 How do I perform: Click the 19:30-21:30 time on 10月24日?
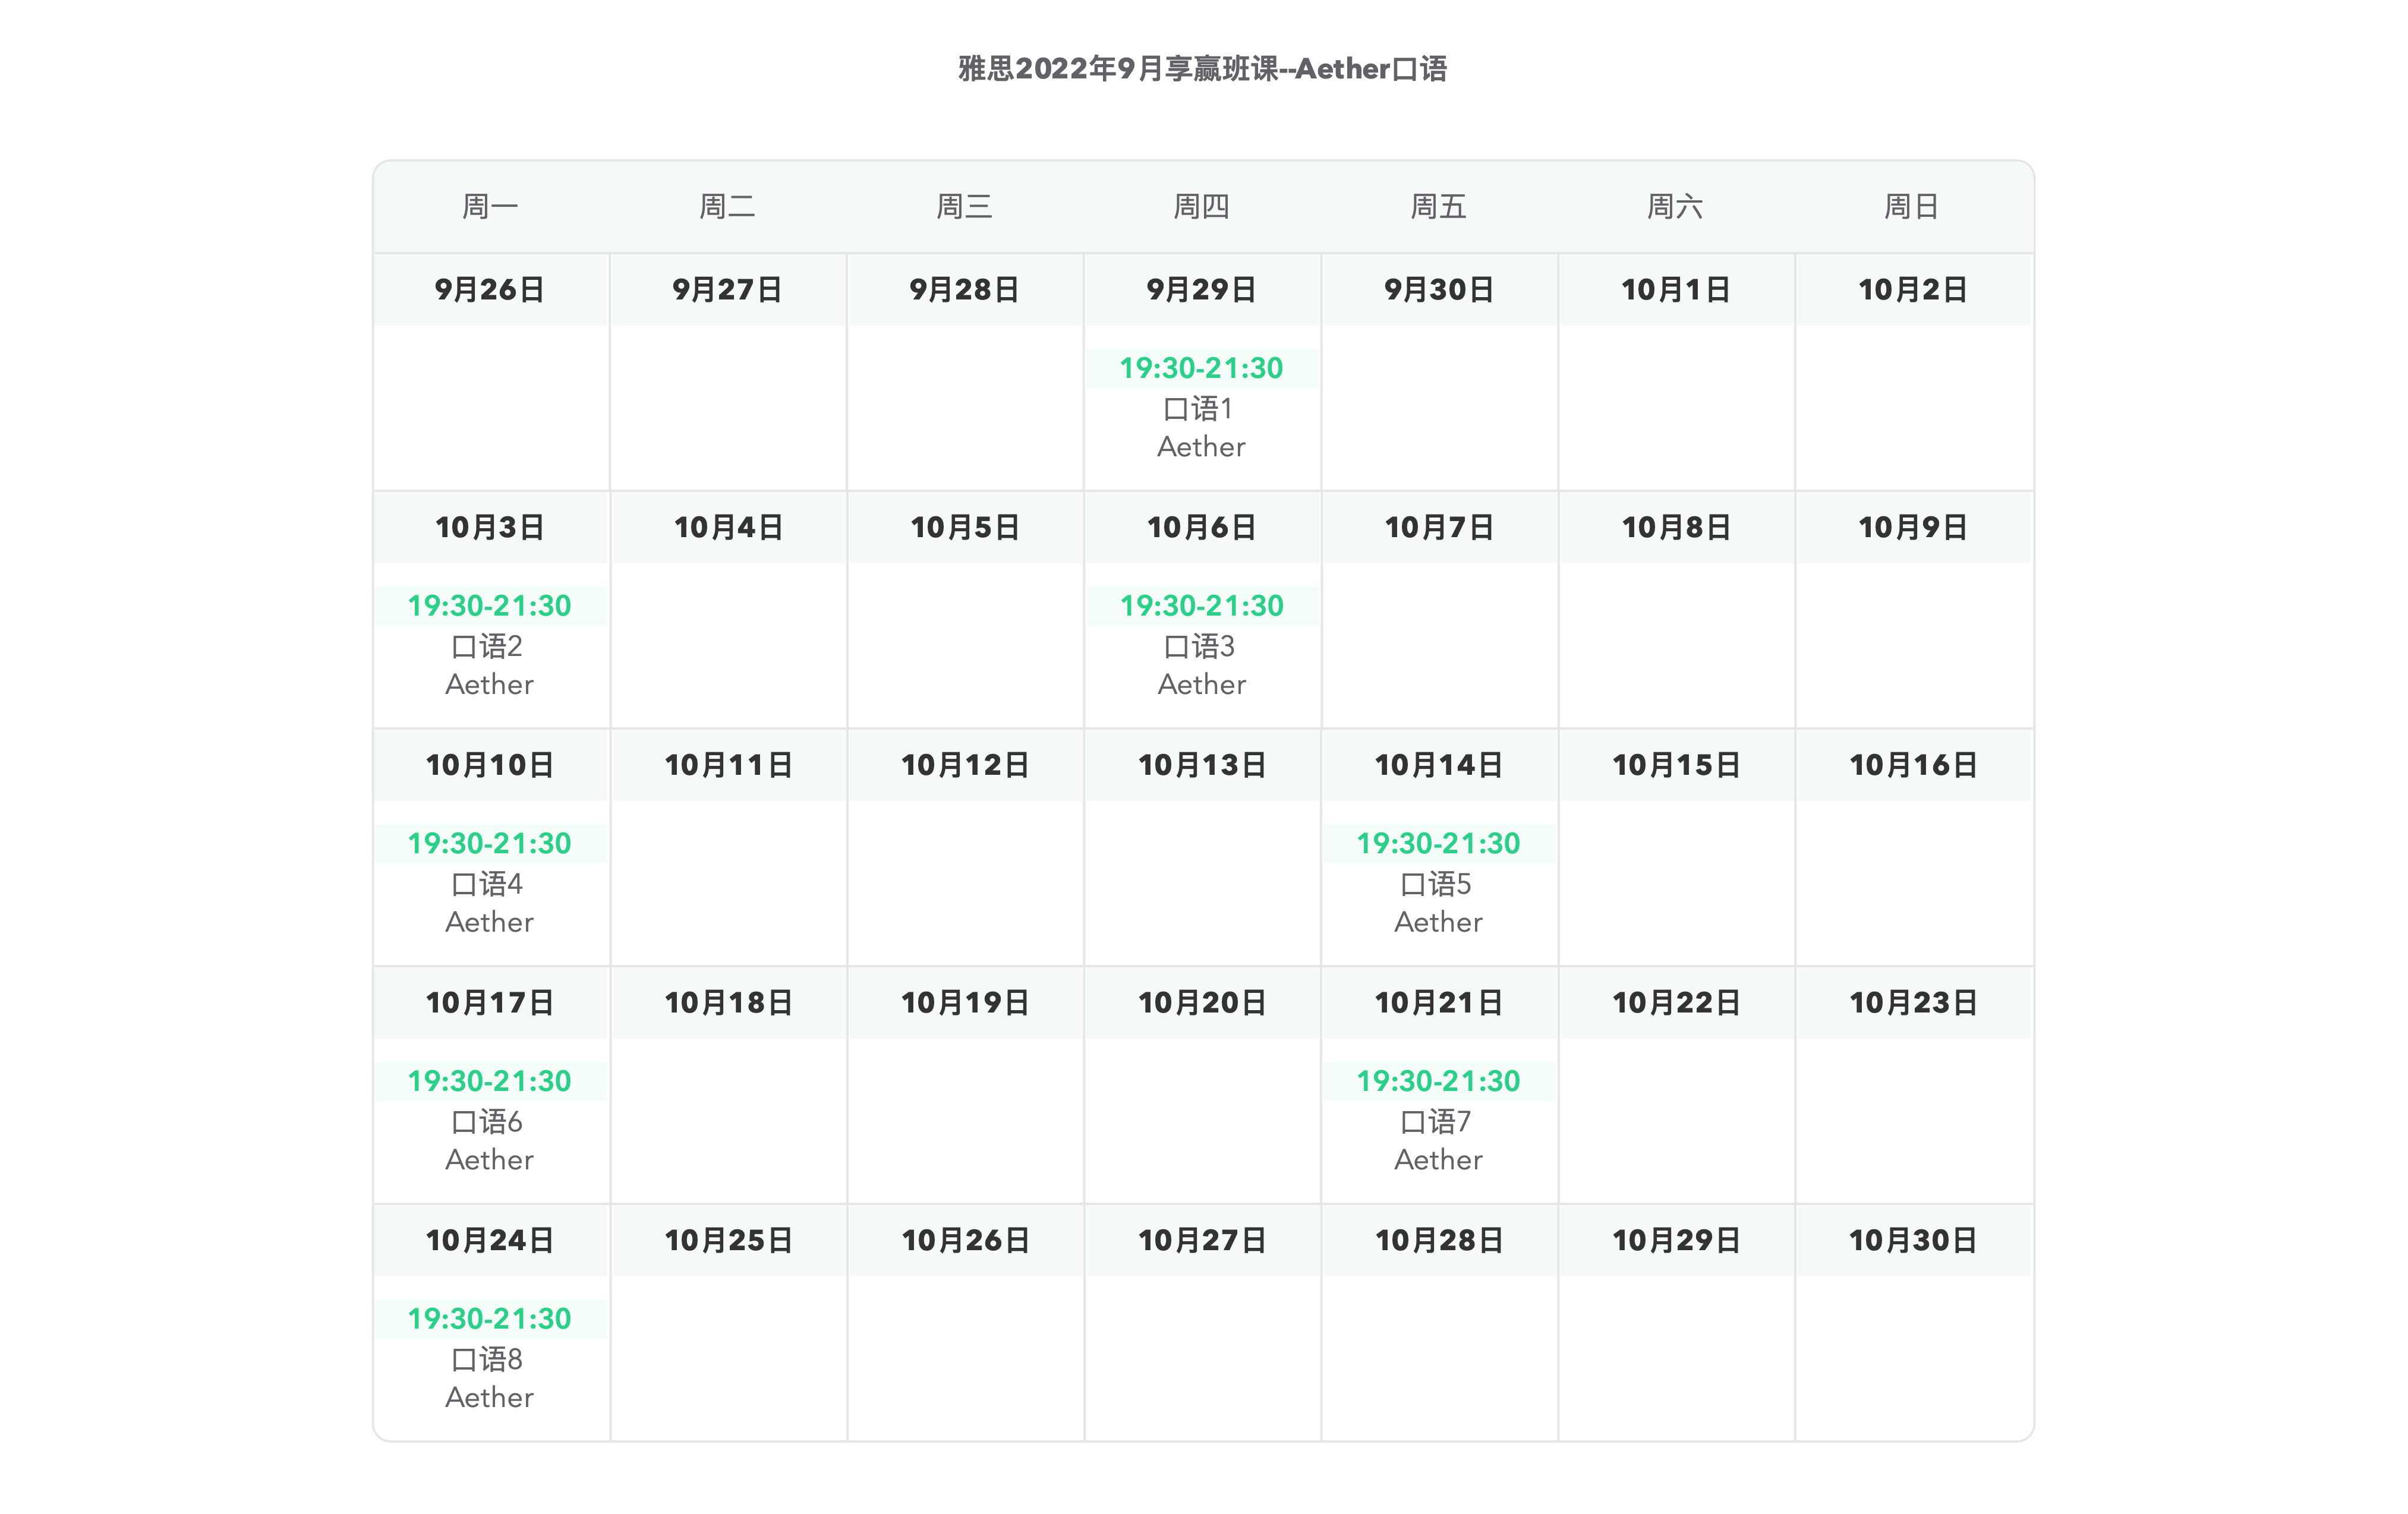pyautogui.click(x=489, y=1319)
